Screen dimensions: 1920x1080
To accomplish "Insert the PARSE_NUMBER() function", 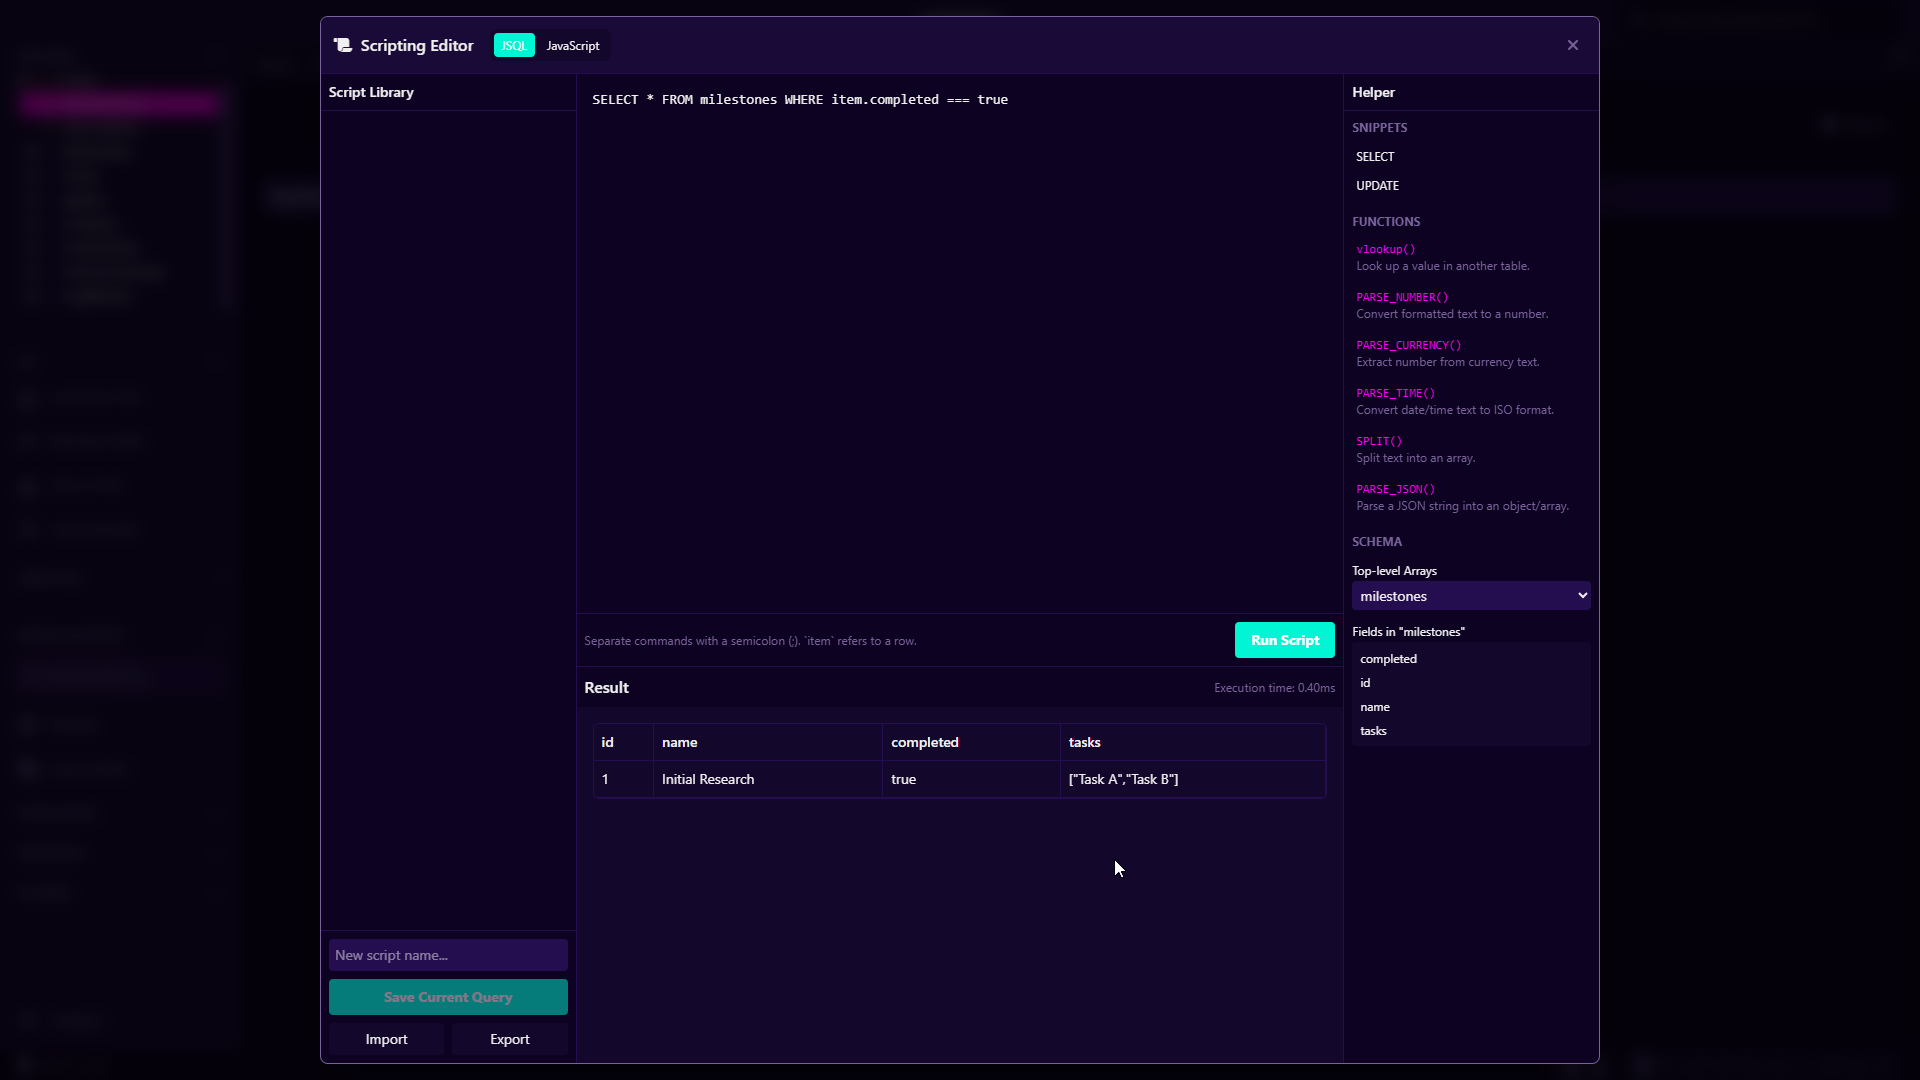I will (x=1401, y=297).
